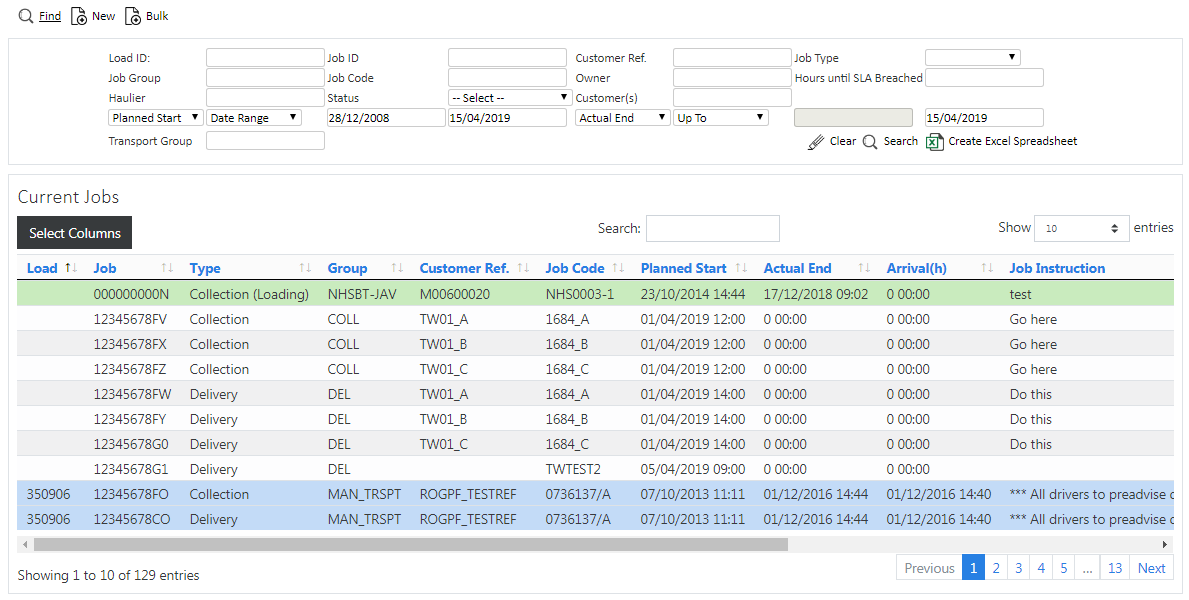The width and height of the screenshot is (1189, 600).
Task: Click the table Search input box
Action: (713, 228)
